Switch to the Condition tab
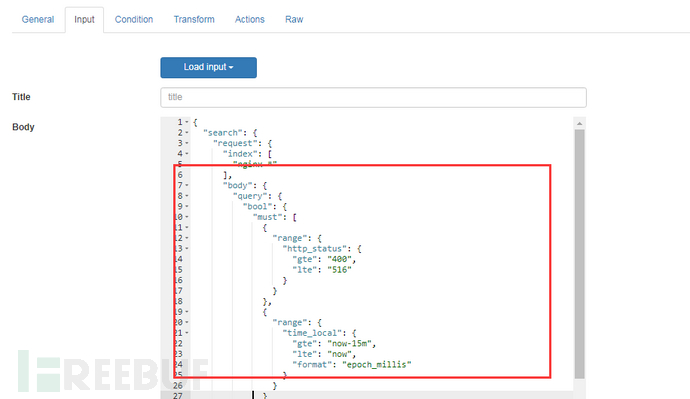690x399 pixels. click(134, 19)
